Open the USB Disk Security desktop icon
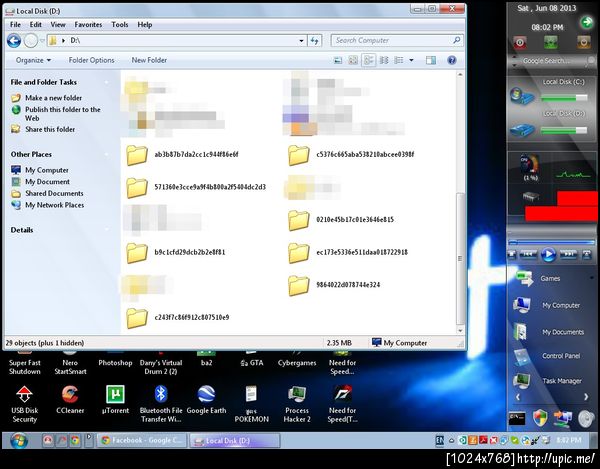 click(24, 404)
